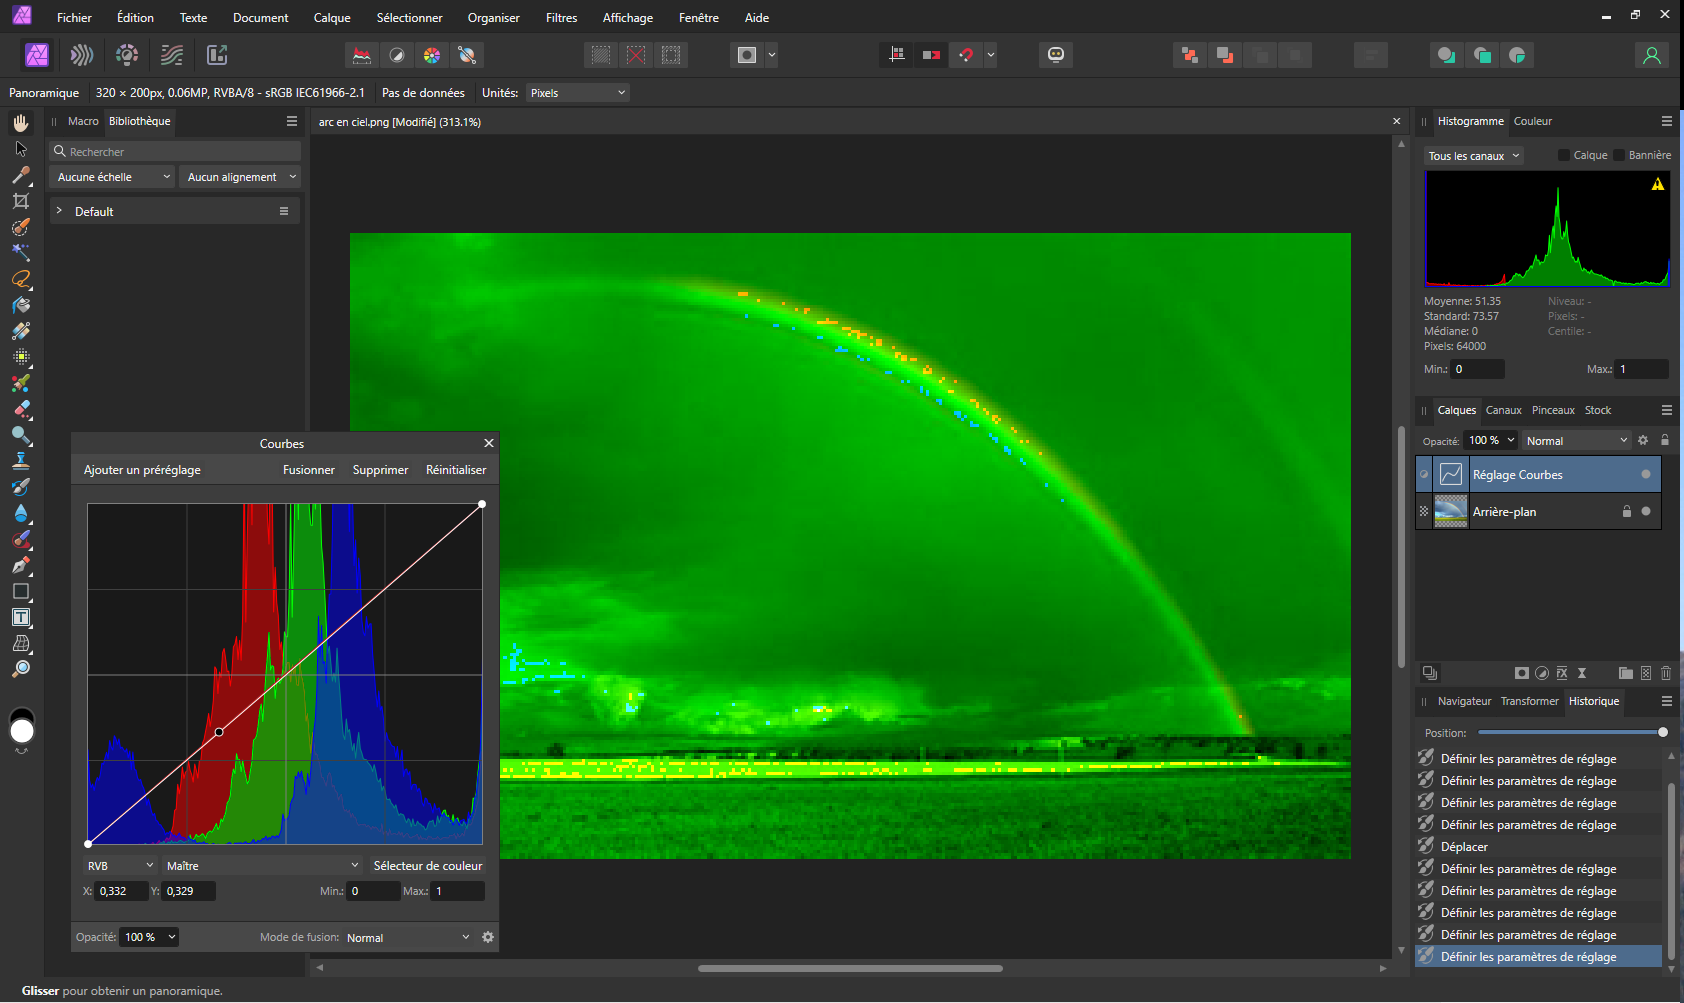Apply Auto Contrast from toolbar
1684x1003 pixels.
(397, 55)
